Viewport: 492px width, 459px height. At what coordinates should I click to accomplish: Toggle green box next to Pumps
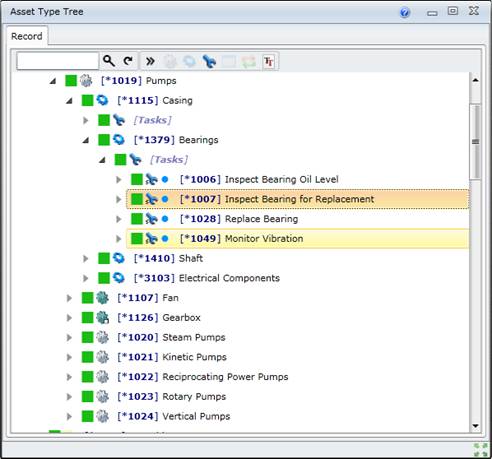point(71,81)
